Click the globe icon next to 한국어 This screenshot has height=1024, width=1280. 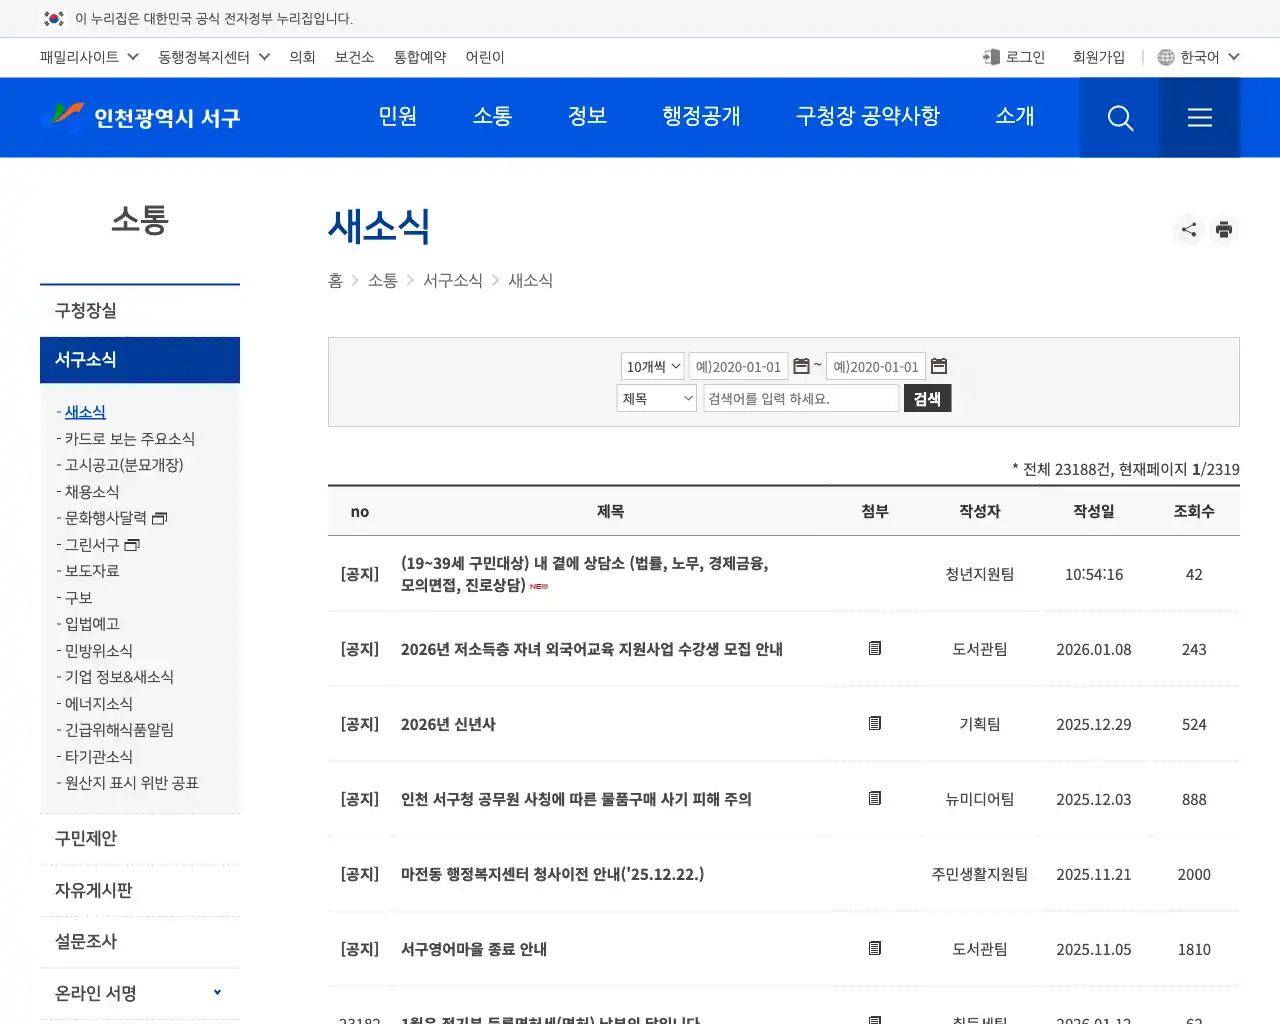(1165, 57)
